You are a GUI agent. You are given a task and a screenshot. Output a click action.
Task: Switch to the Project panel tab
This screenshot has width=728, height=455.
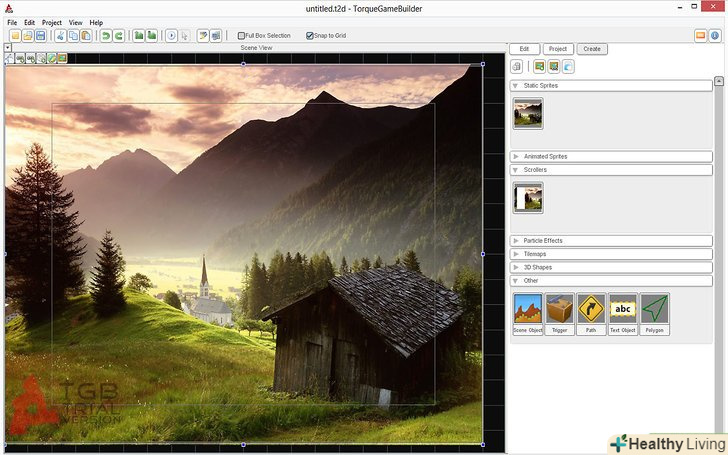pos(558,49)
